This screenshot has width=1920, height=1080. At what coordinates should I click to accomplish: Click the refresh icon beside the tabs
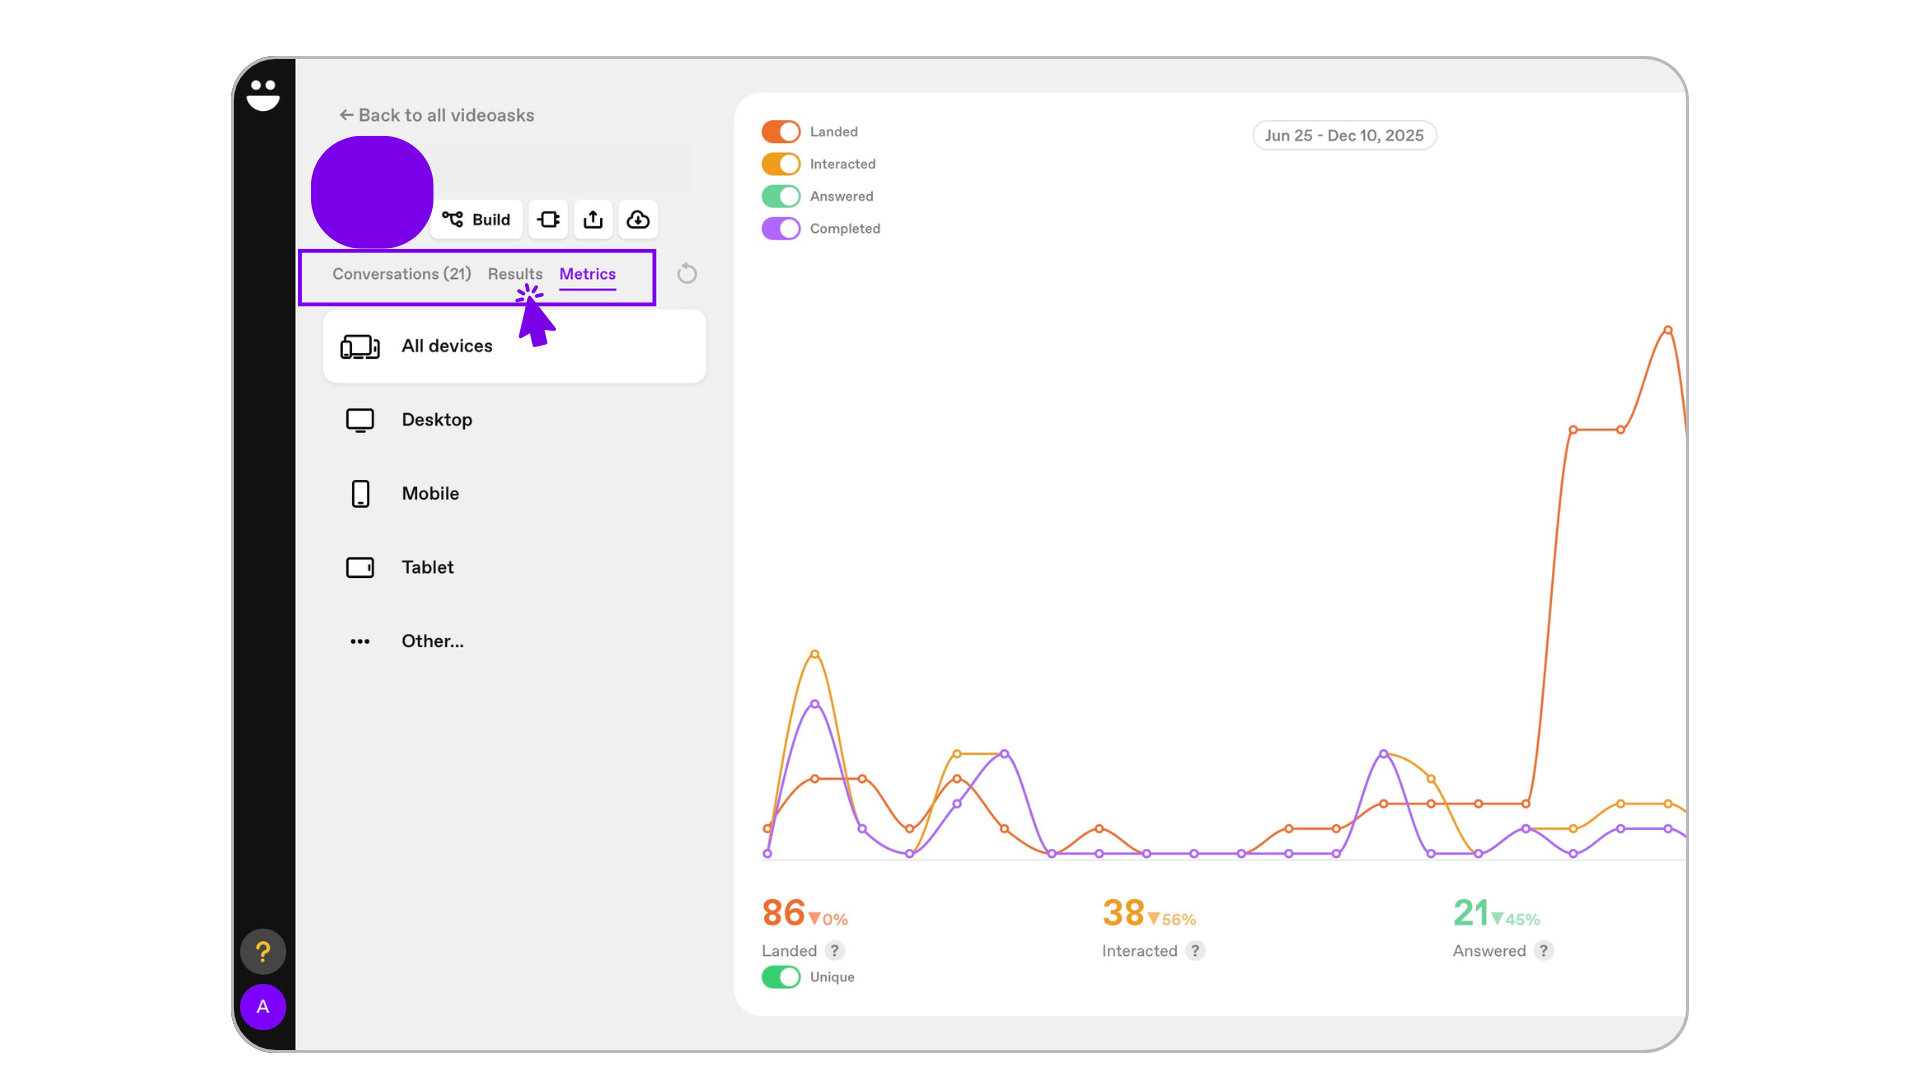tap(687, 274)
